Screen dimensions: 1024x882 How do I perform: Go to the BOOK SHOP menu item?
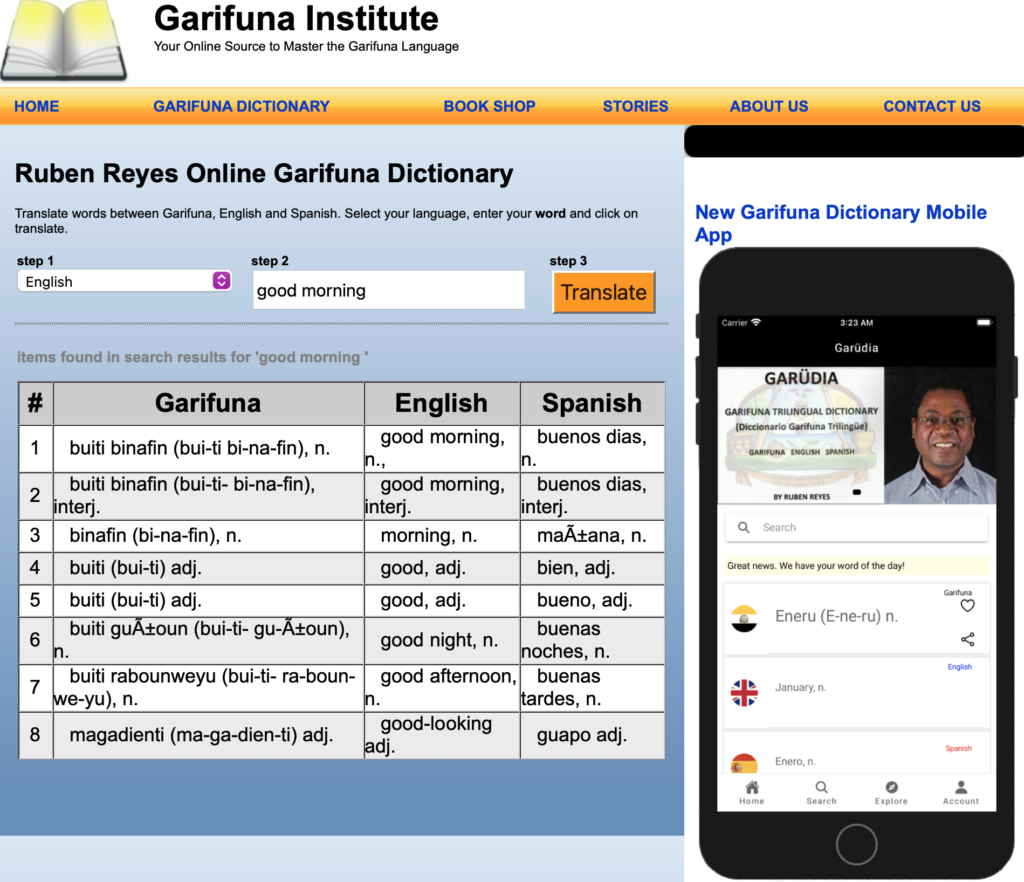tap(489, 106)
